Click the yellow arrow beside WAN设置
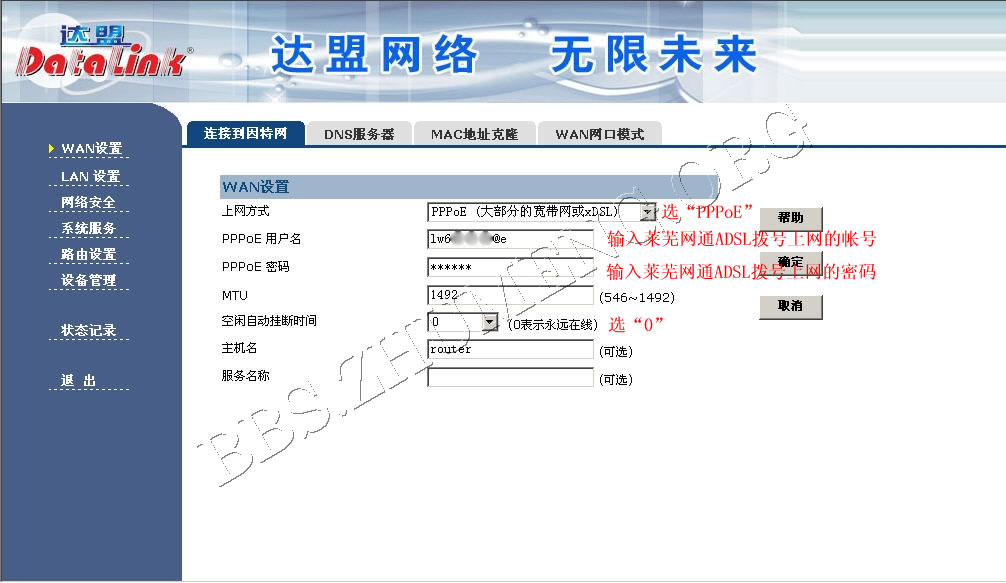Screen dimensions: 1006x583 [x=51, y=149]
